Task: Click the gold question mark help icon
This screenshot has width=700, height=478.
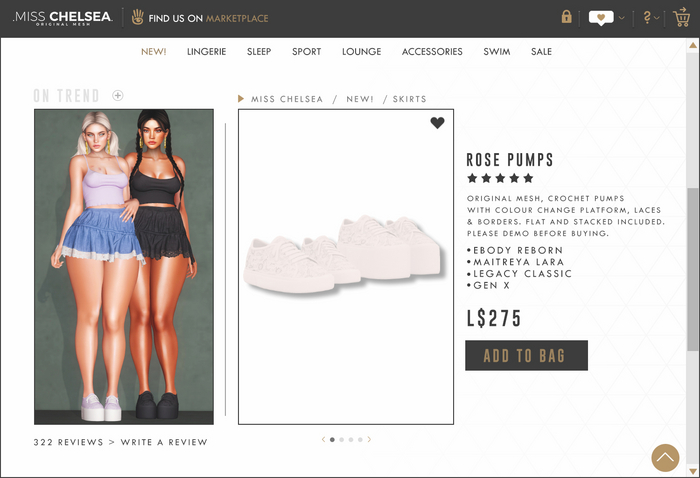Action: [x=647, y=18]
